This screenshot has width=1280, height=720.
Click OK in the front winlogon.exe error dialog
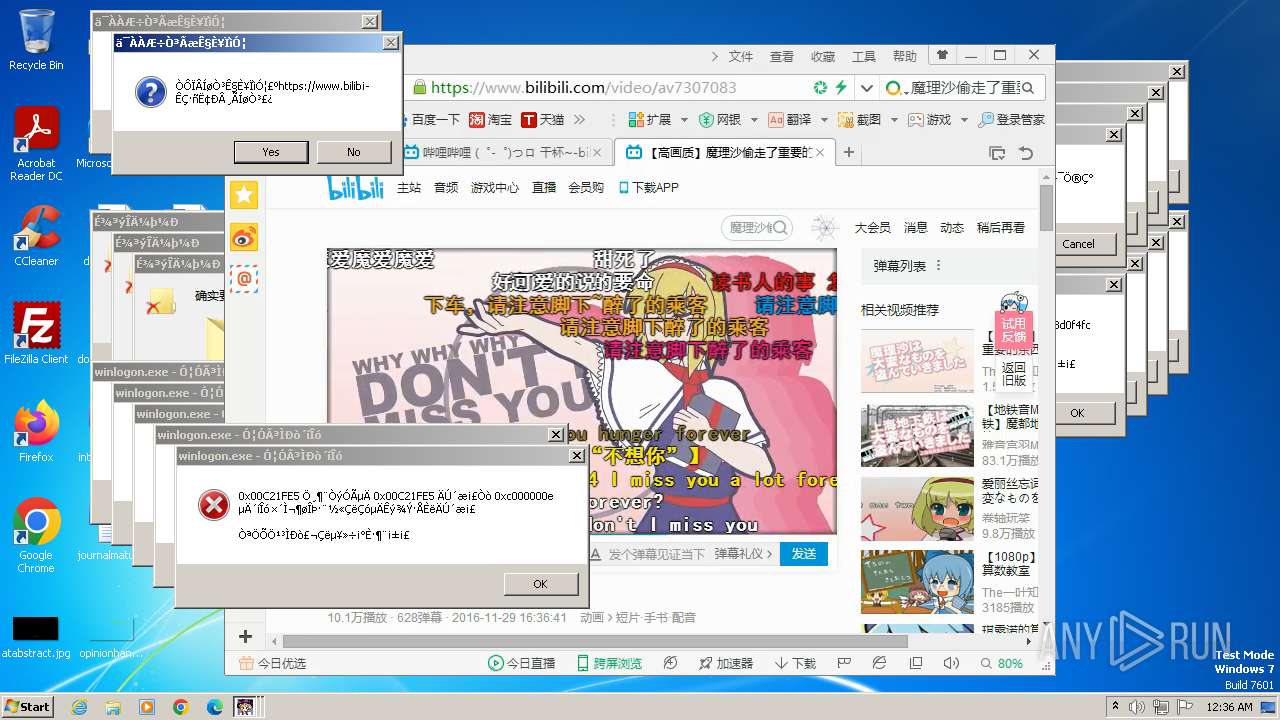pos(541,584)
